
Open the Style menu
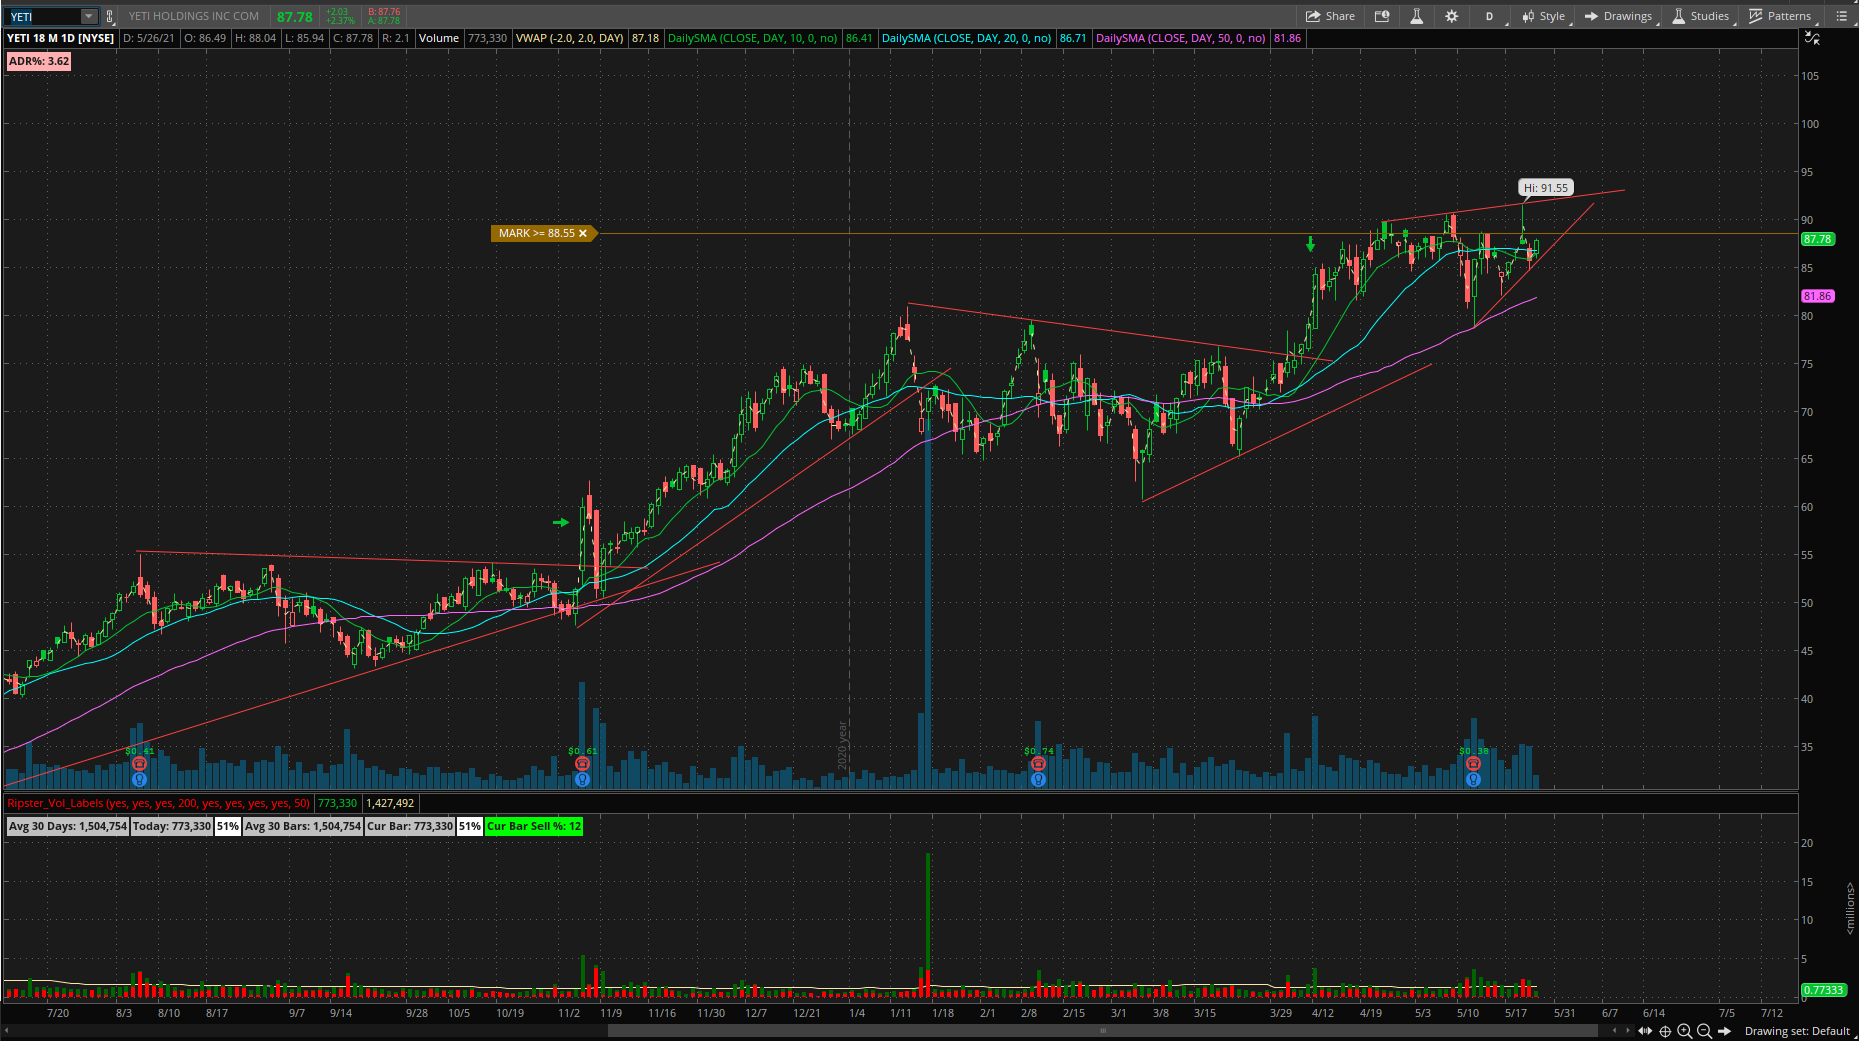tap(1543, 16)
